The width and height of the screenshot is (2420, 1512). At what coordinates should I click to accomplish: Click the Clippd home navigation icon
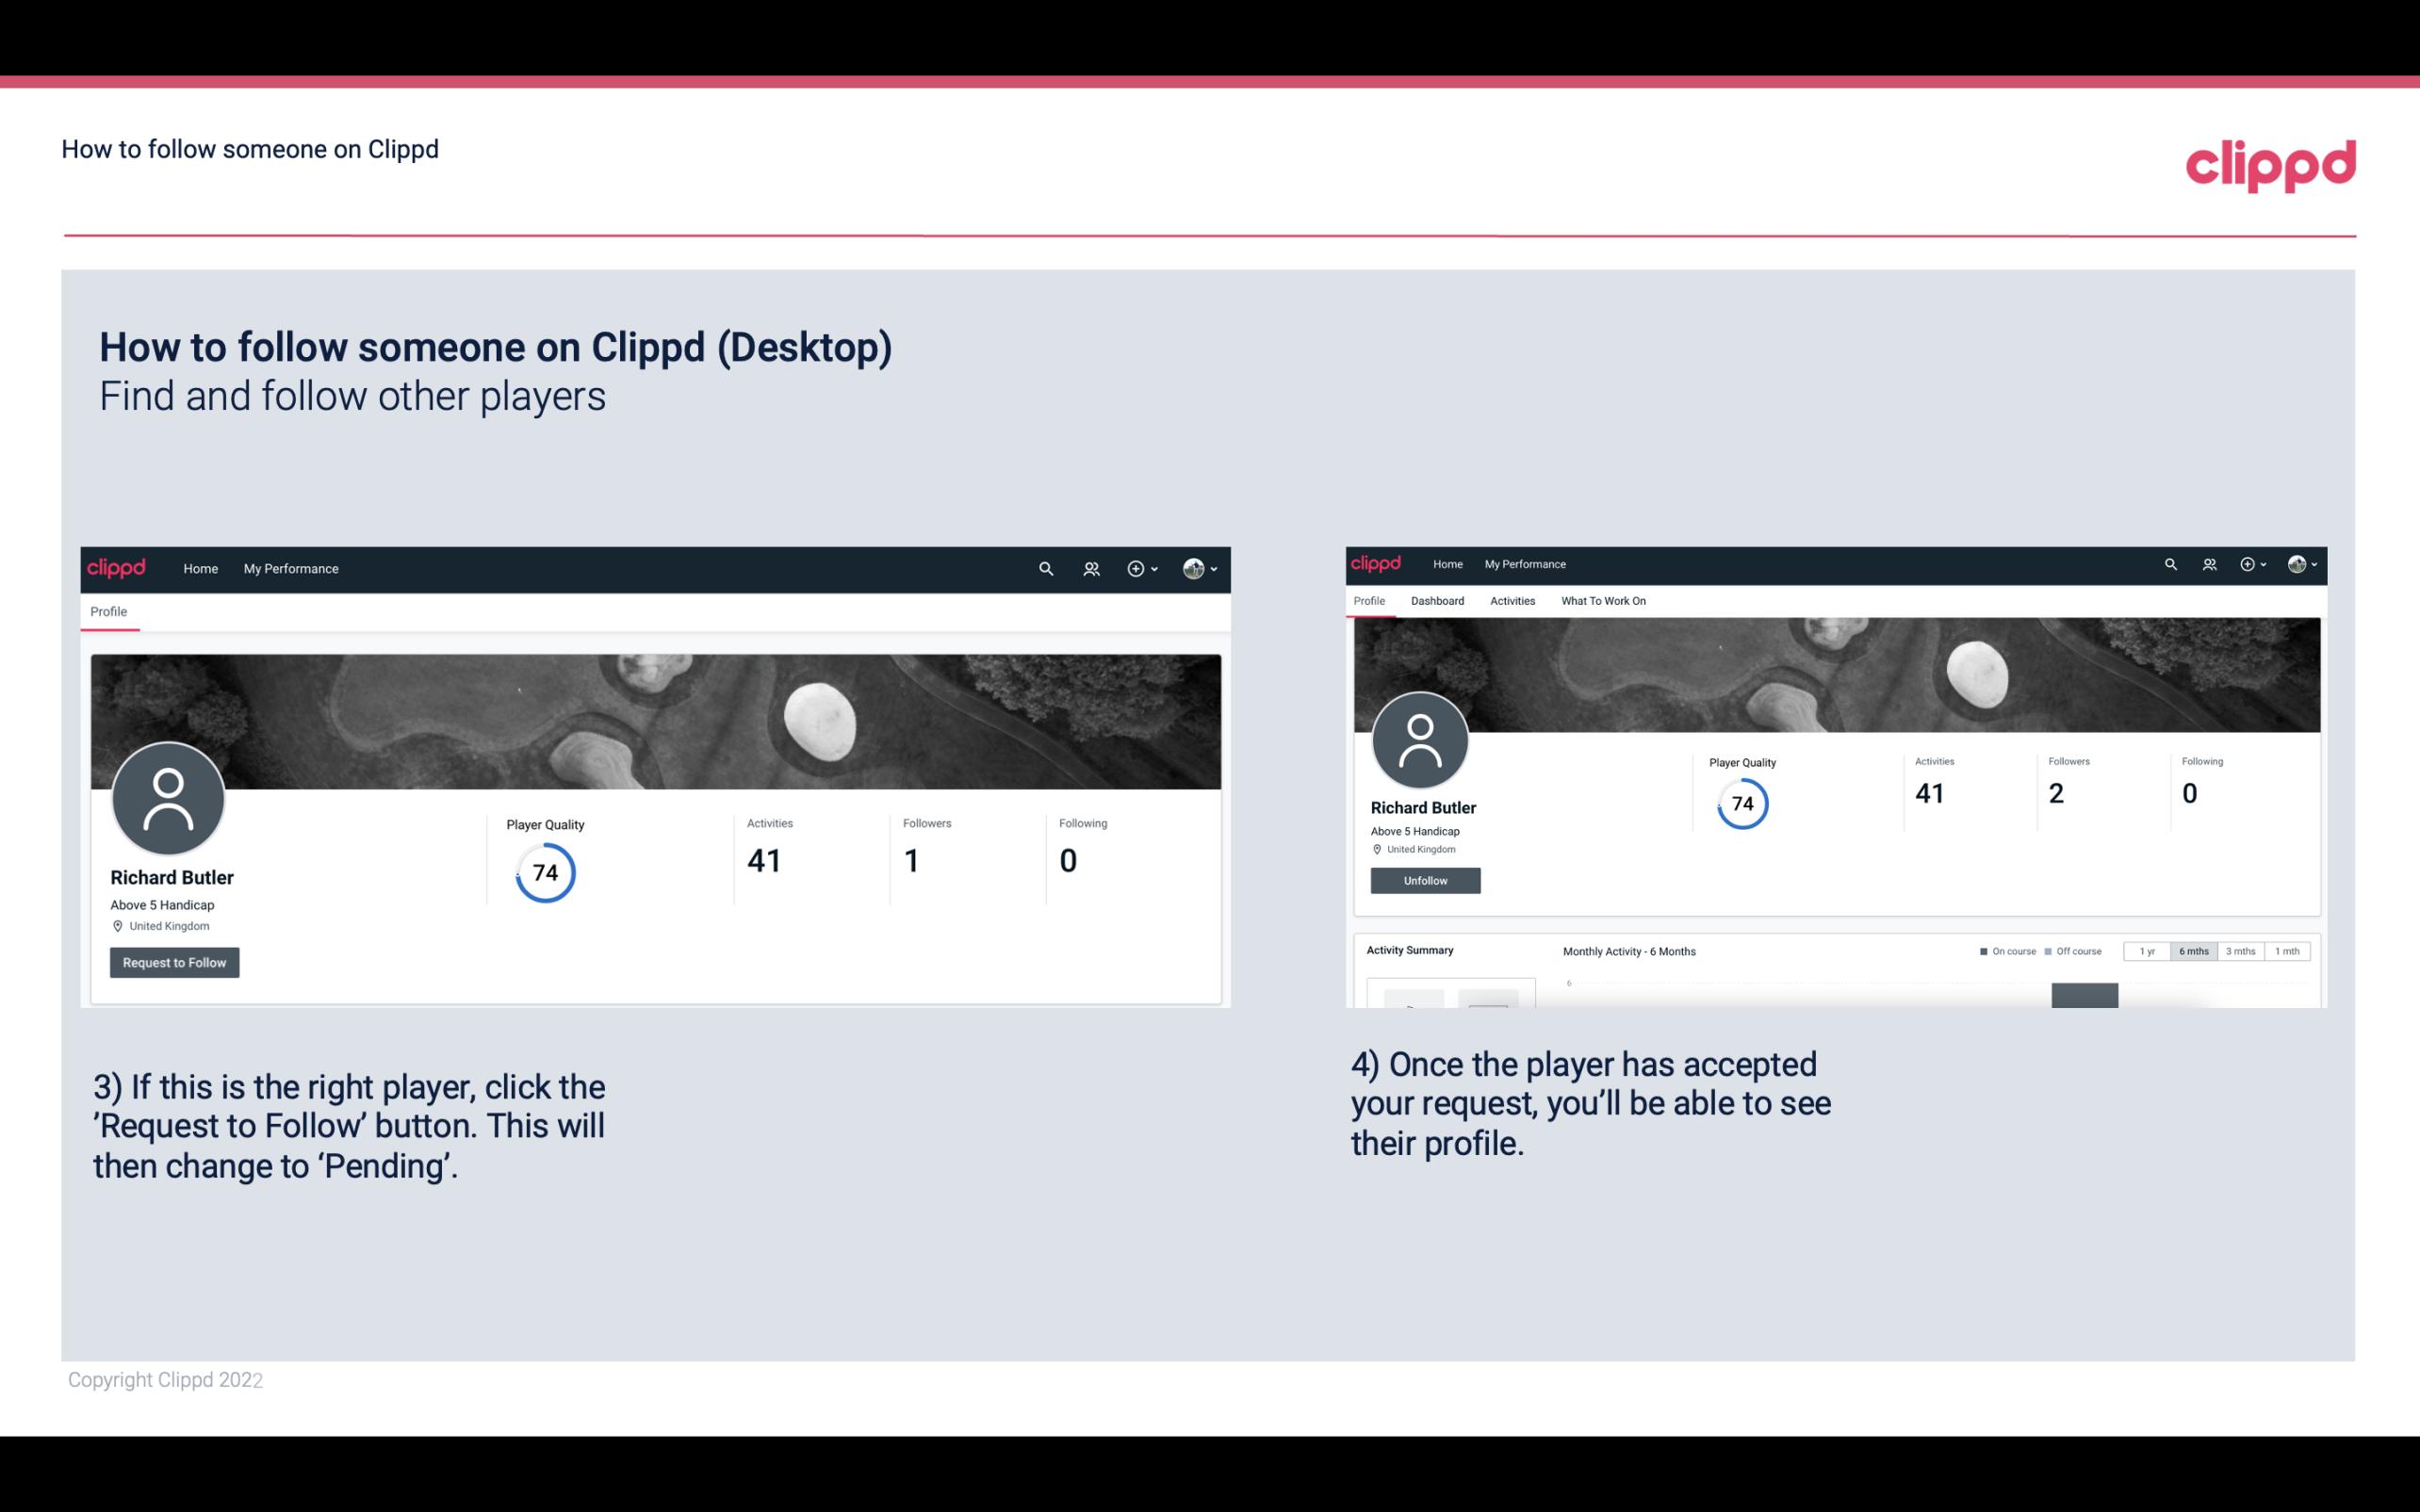pyautogui.click(x=119, y=568)
